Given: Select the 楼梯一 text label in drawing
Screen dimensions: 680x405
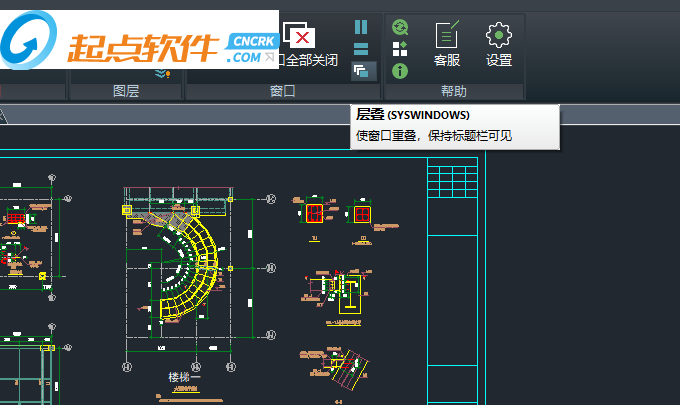Looking at the screenshot, I should tap(185, 376).
